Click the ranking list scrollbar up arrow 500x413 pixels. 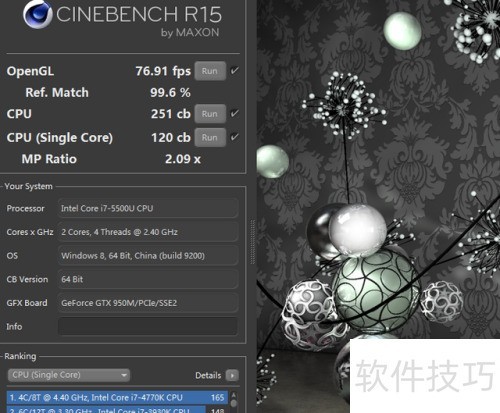tap(234, 395)
